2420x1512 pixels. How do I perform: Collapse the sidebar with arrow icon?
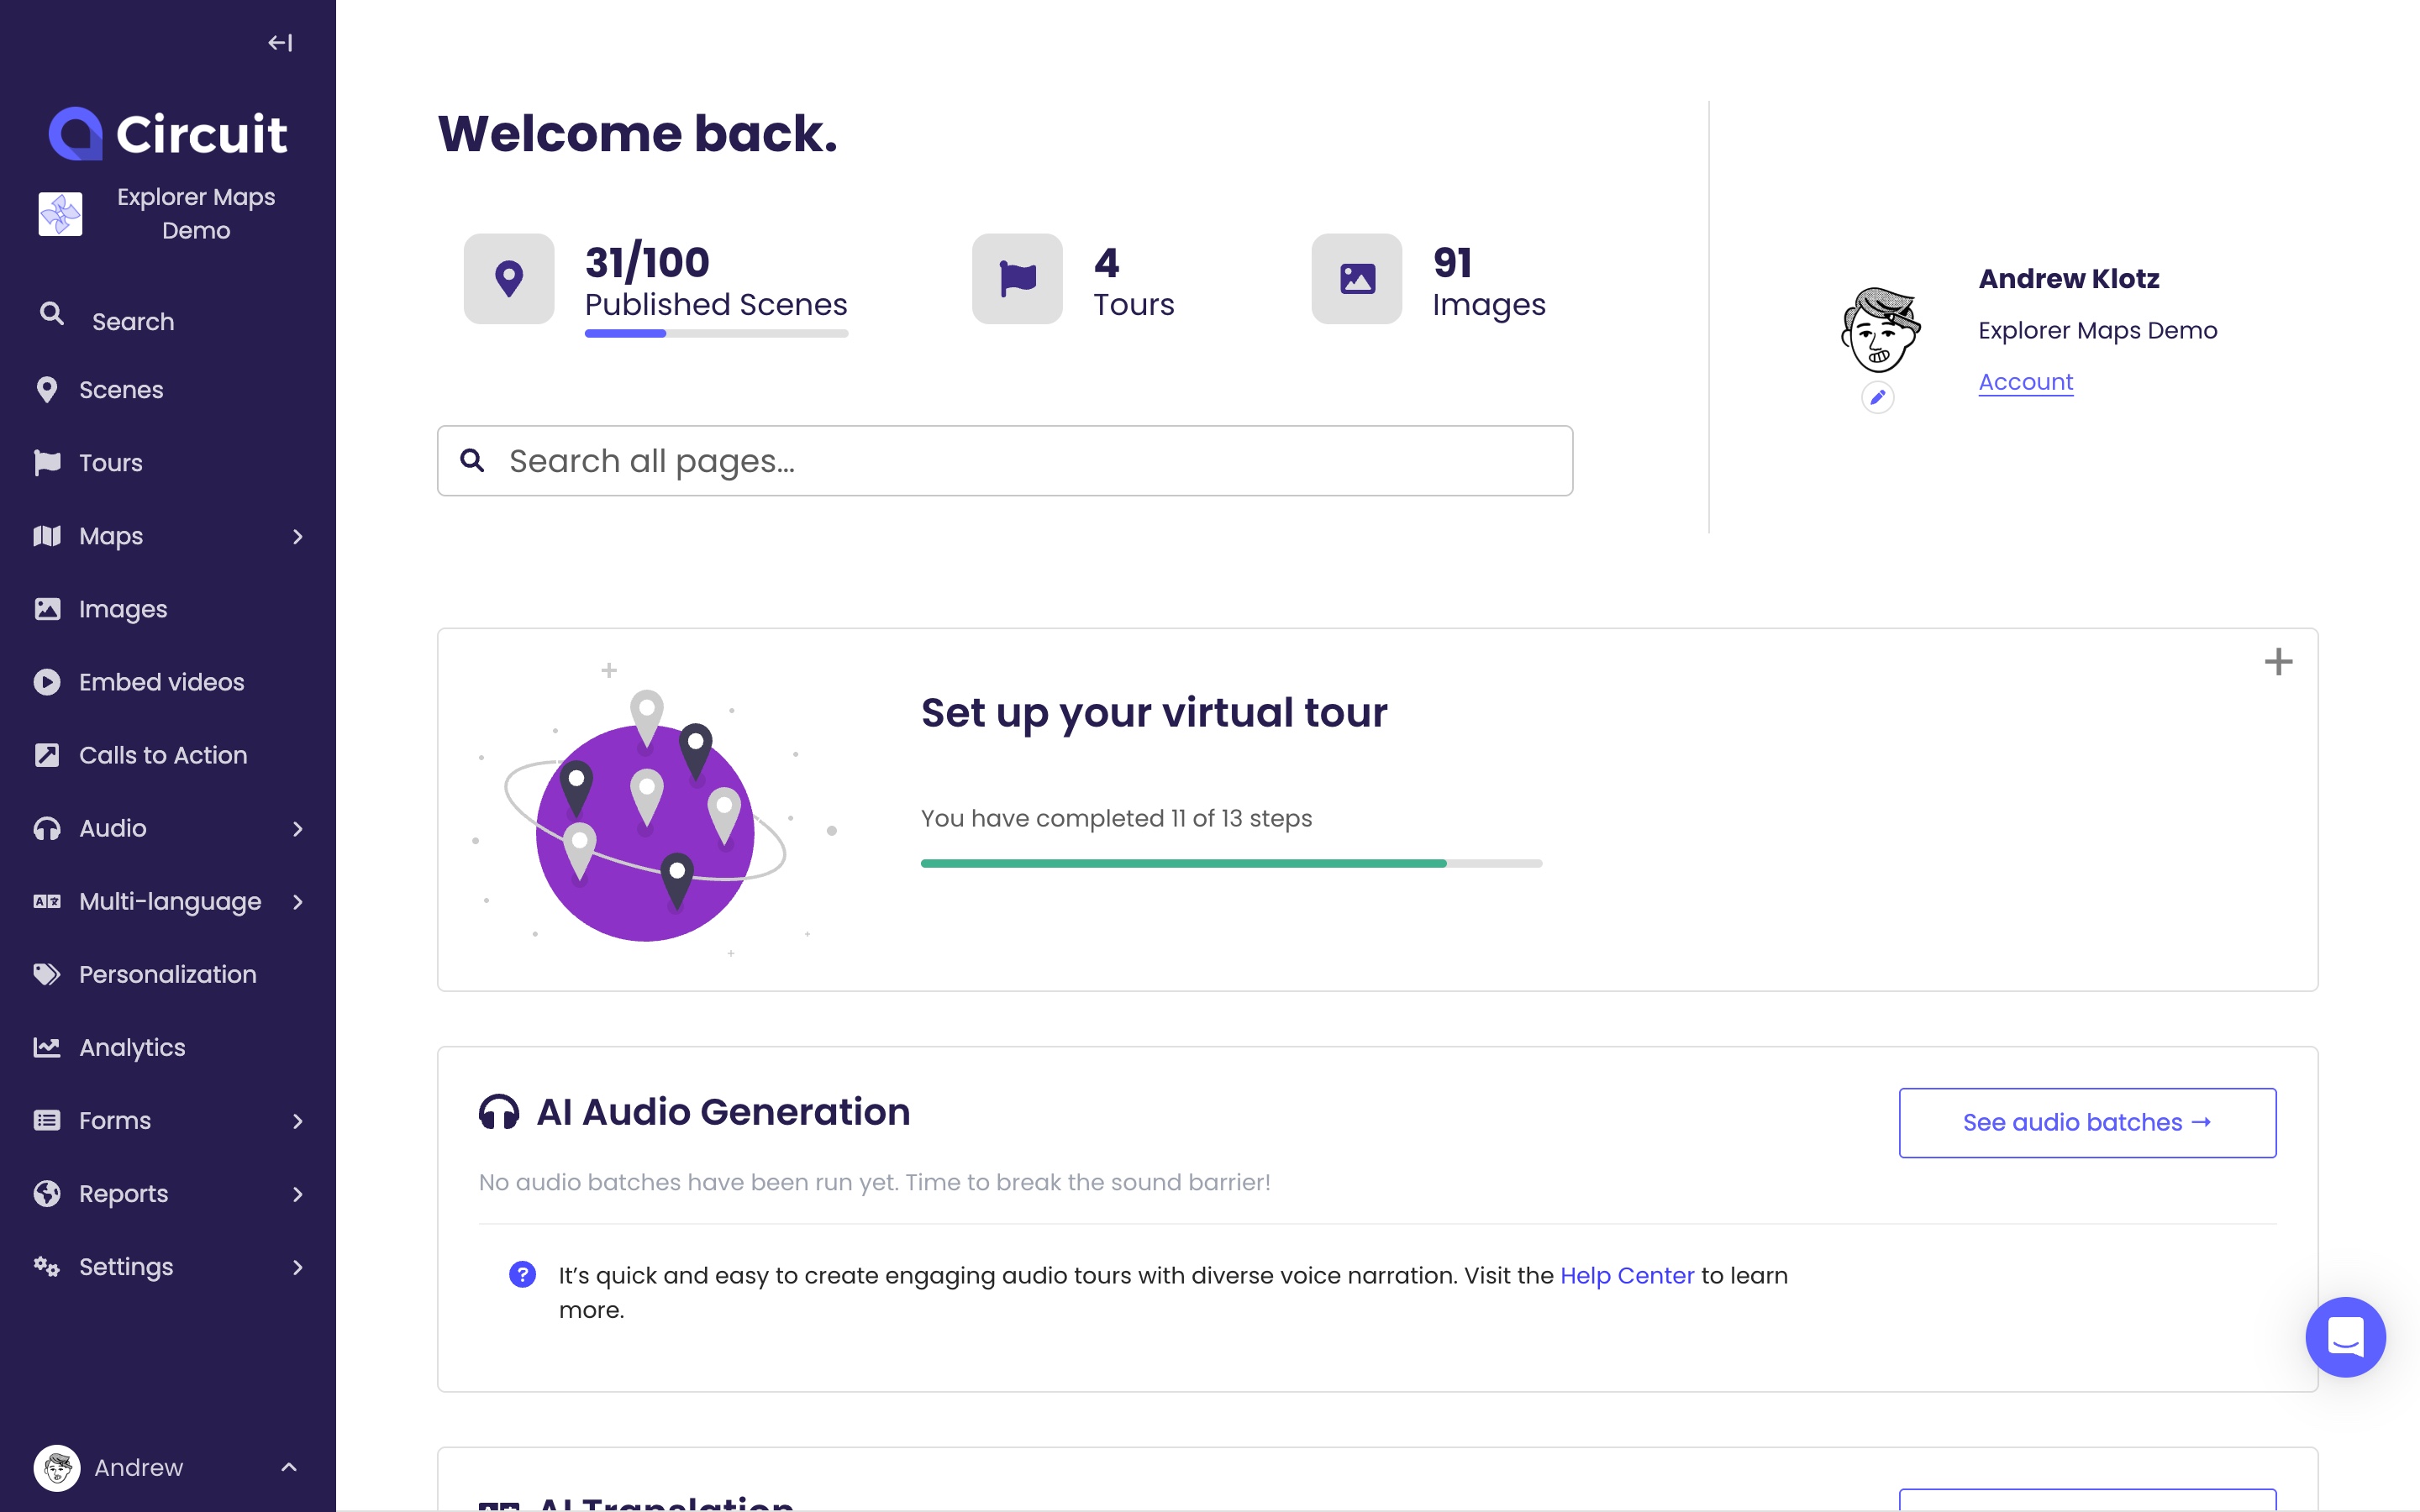pos(280,43)
